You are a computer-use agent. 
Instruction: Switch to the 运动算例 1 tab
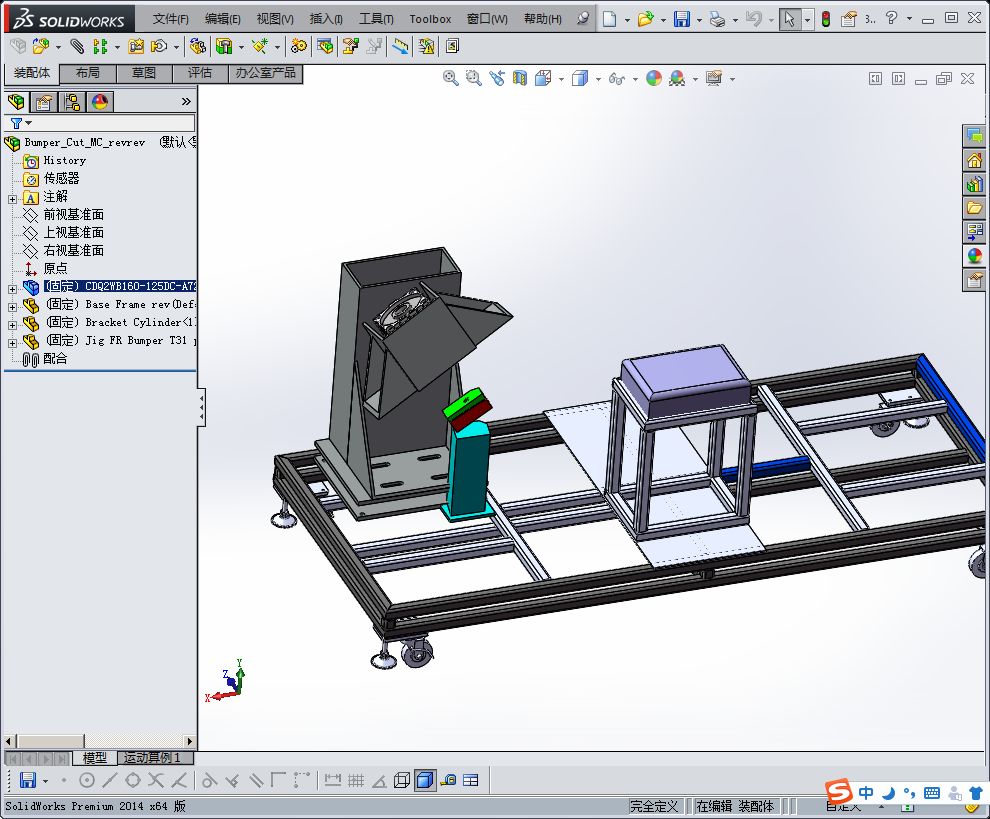coord(152,758)
